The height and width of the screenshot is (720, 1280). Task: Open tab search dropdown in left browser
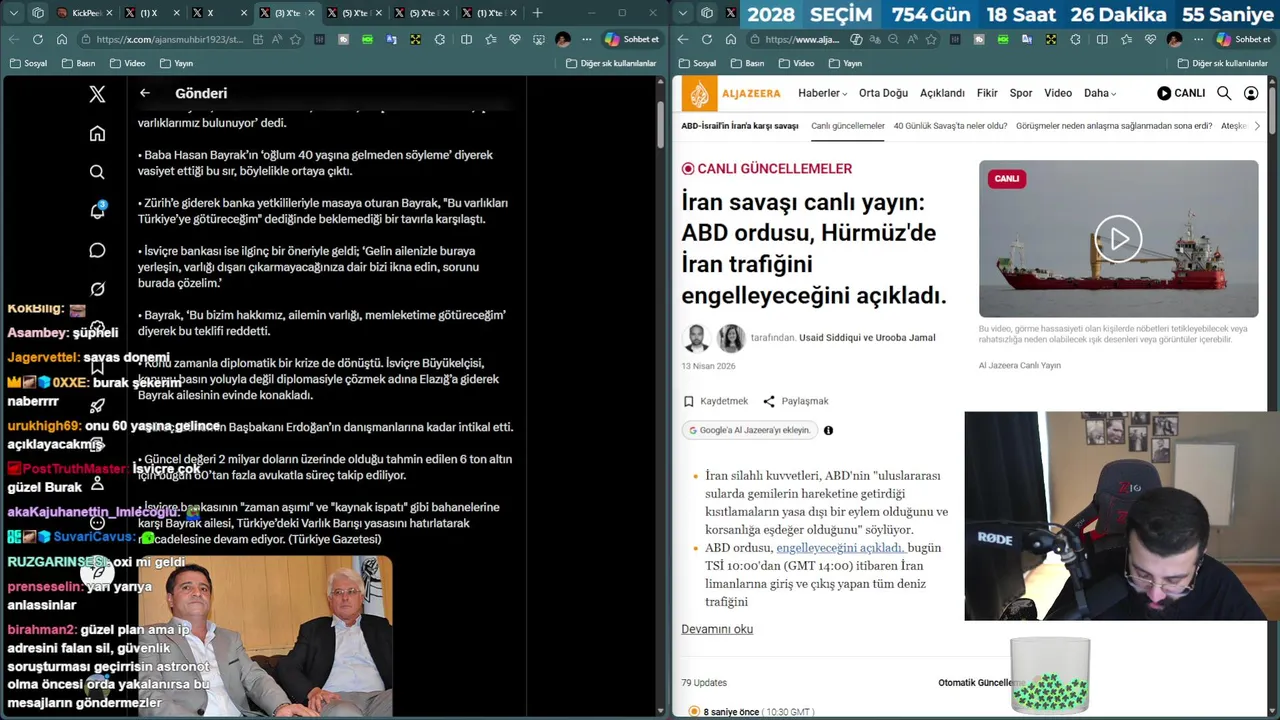click(x=13, y=13)
